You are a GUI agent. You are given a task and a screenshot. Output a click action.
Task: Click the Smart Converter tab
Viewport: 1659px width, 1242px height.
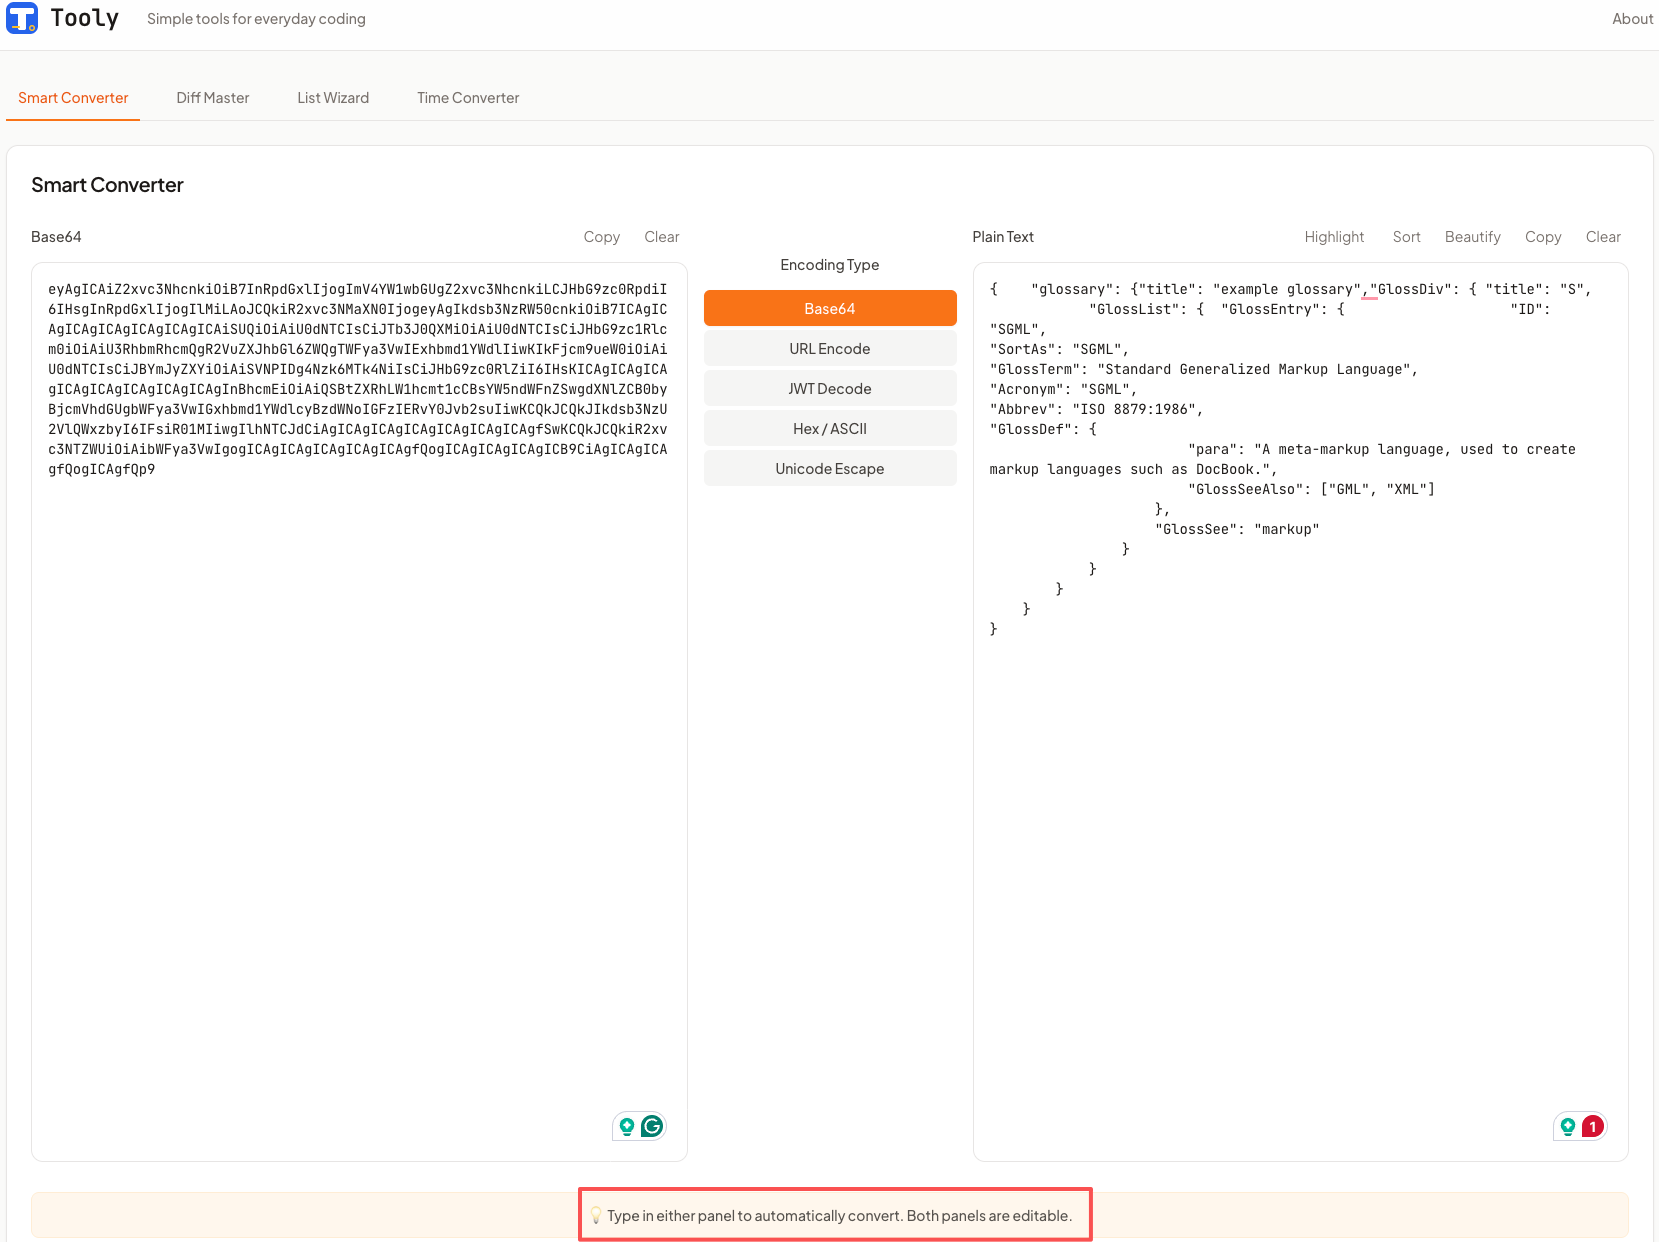(x=72, y=97)
